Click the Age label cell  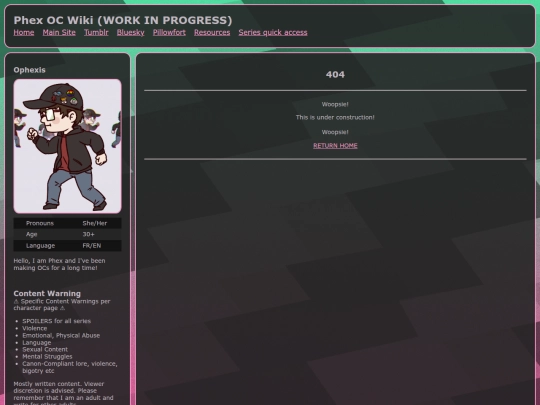31,234
